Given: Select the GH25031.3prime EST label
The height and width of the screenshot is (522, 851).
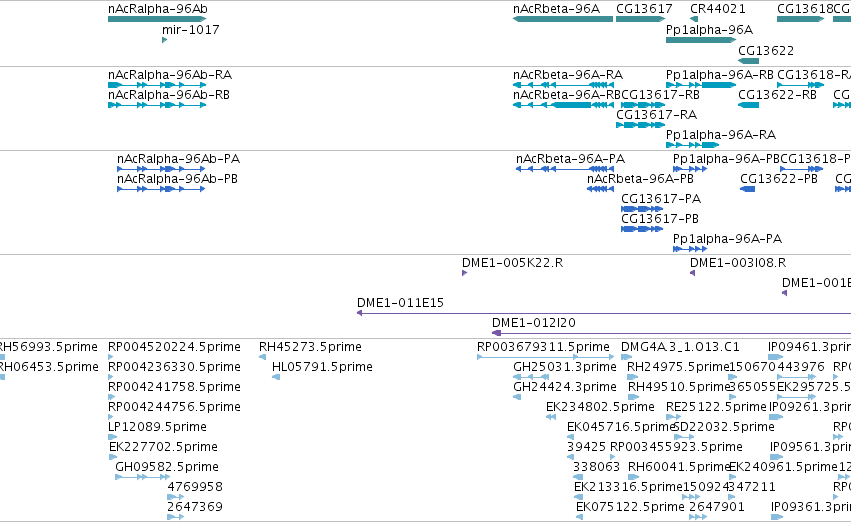Looking at the screenshot, I should 565,367.
